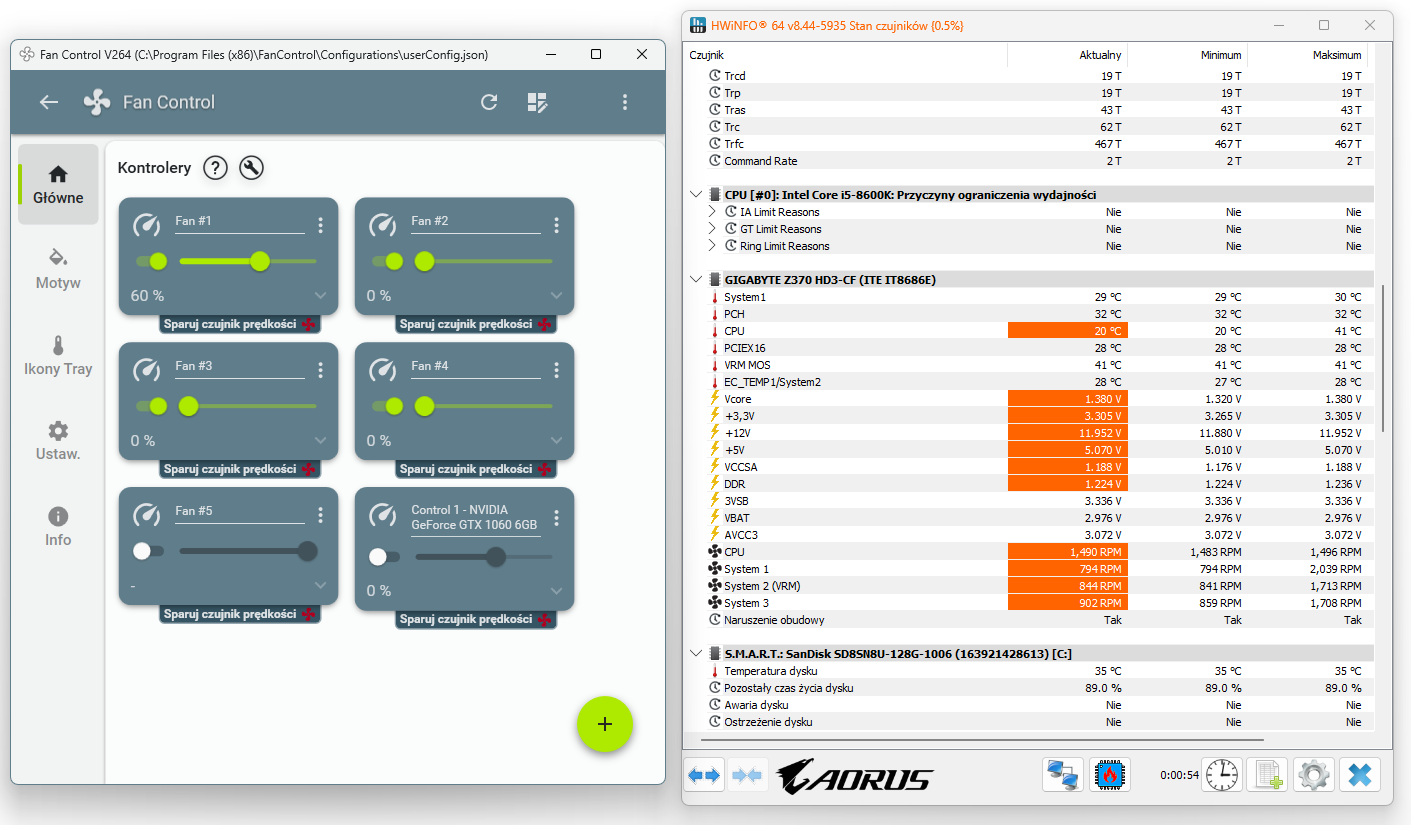This screenshot has height=825, width=1411.
Task: Disable the Fan #3 control switch
Action: [151, 406]
